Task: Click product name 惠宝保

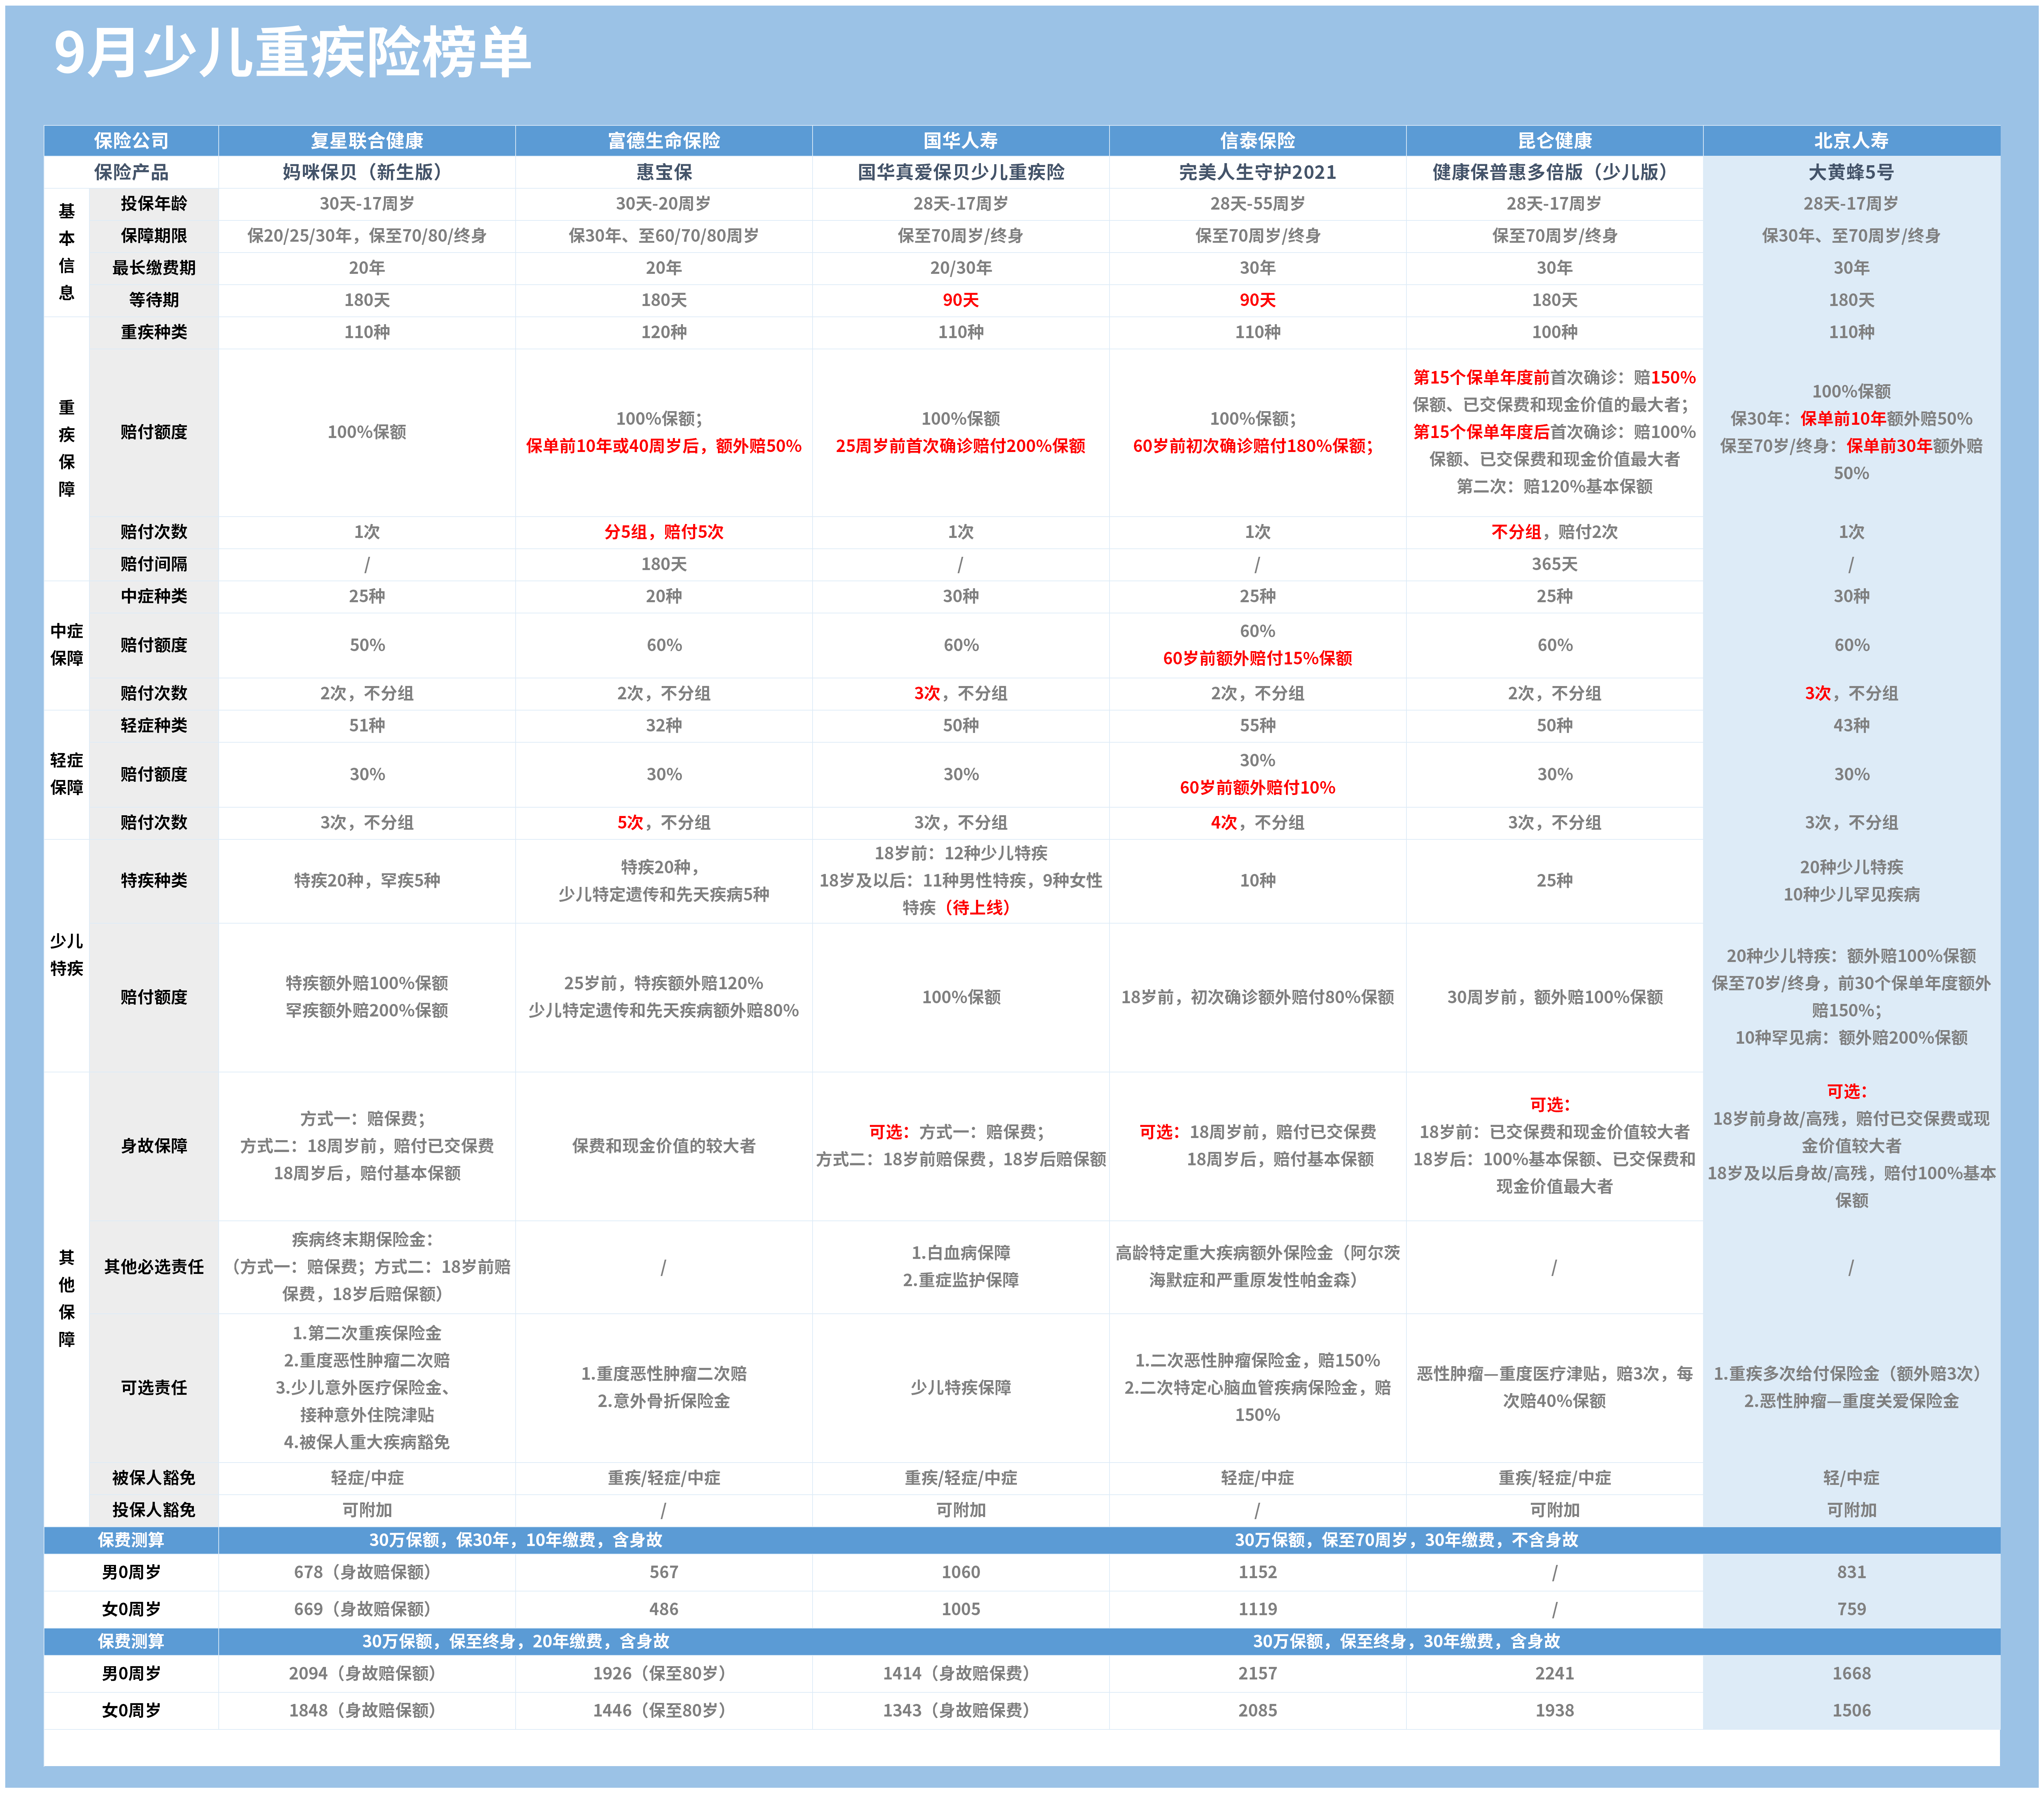Action: [x=664, y=172]
